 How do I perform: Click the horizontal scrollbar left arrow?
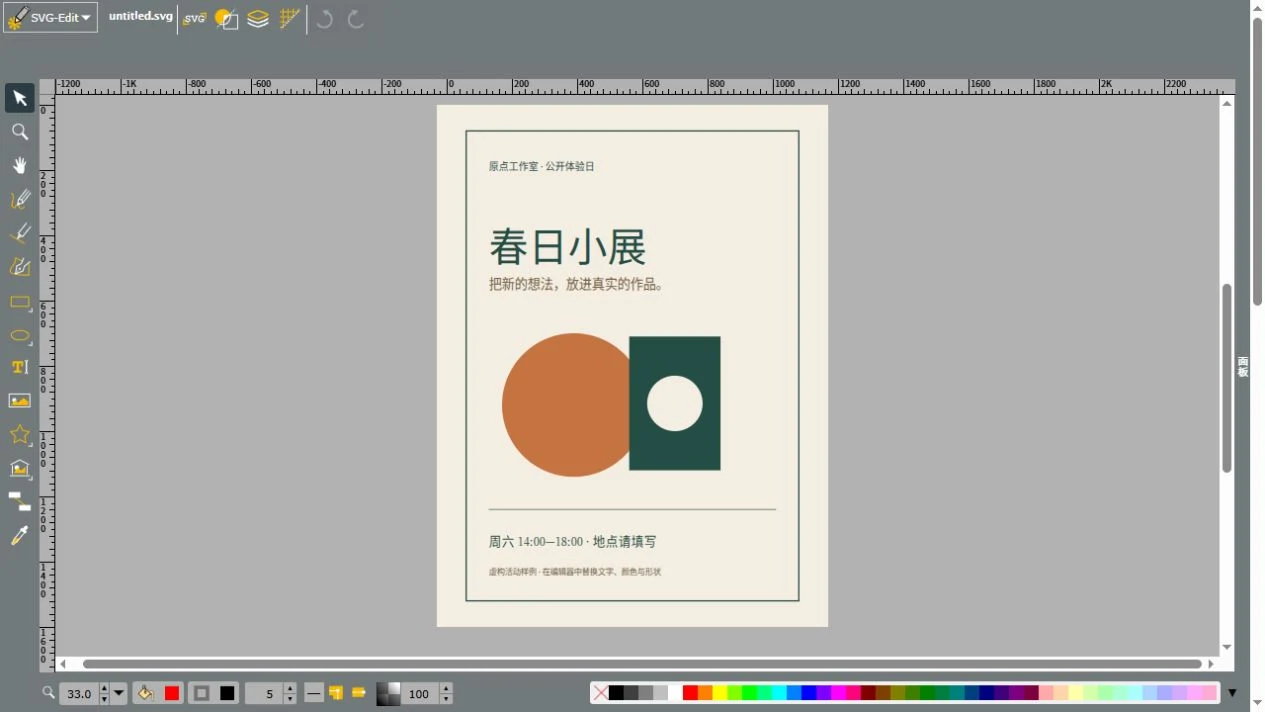point(63,663)
